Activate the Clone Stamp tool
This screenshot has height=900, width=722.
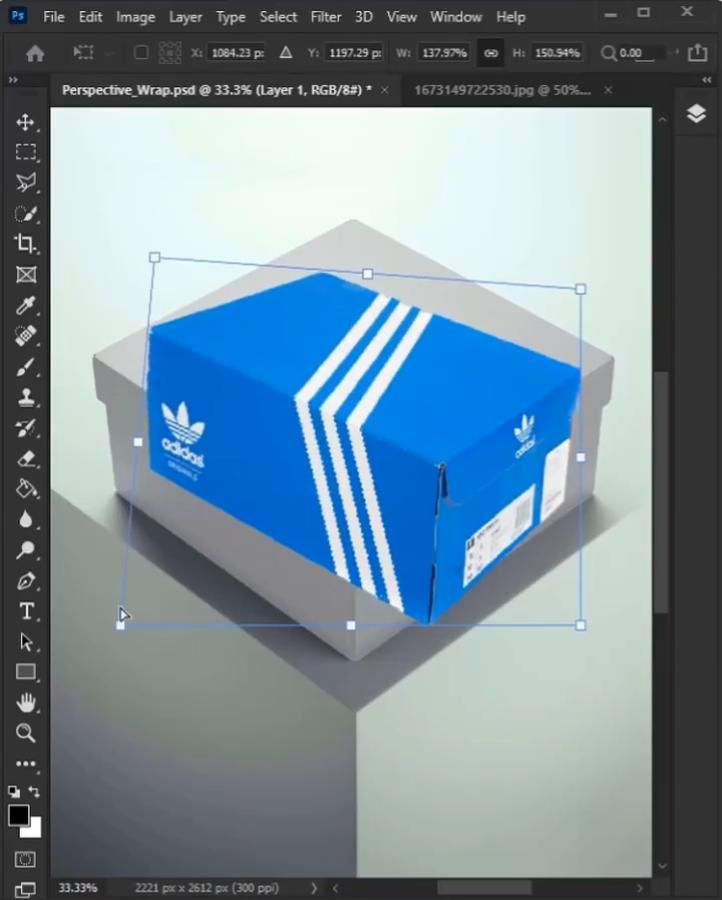coord(25,397)
